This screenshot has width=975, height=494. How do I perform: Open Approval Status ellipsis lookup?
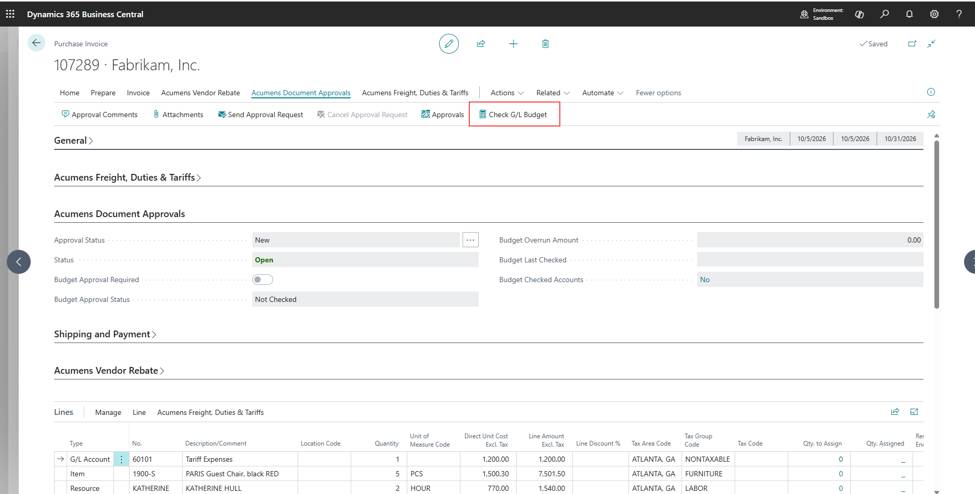coord(470,240)
